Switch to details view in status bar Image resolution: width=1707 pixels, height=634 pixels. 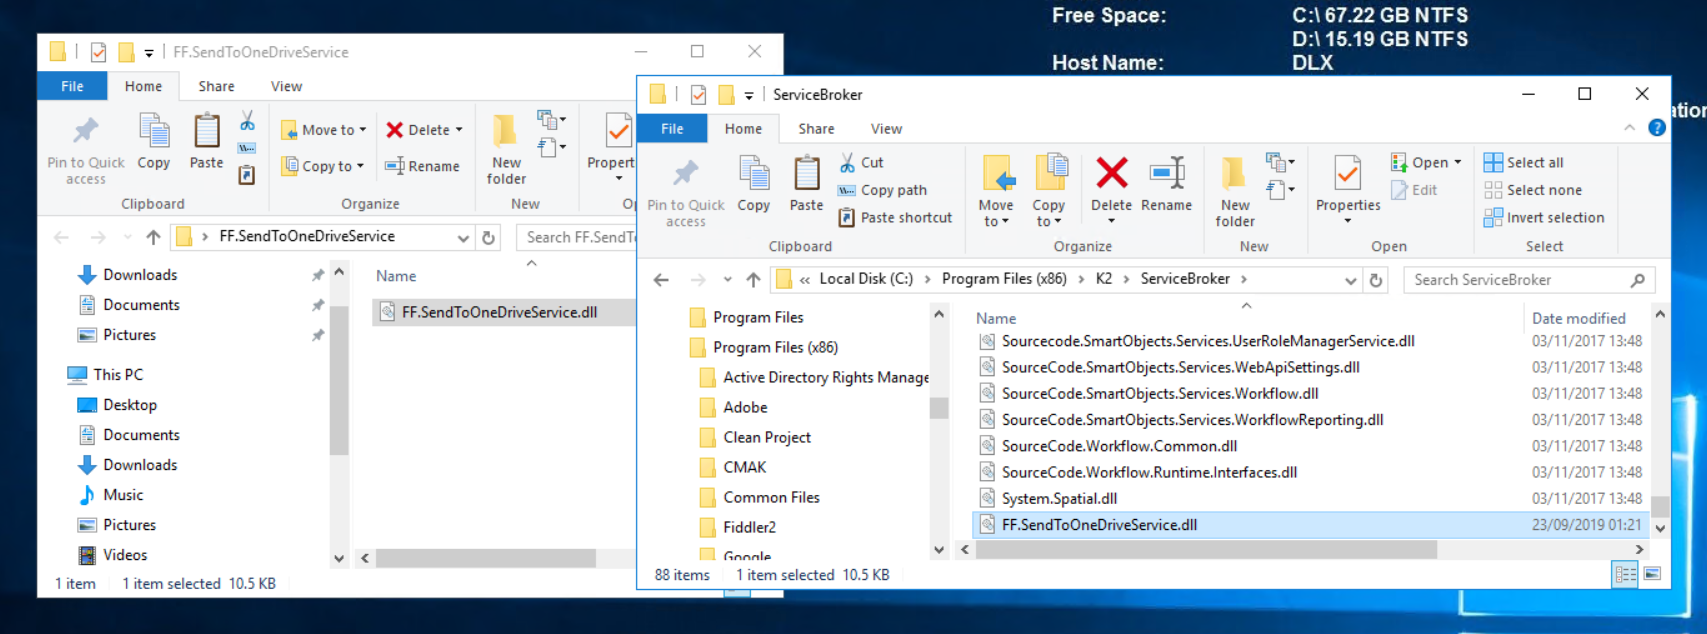coord(1625,574)
